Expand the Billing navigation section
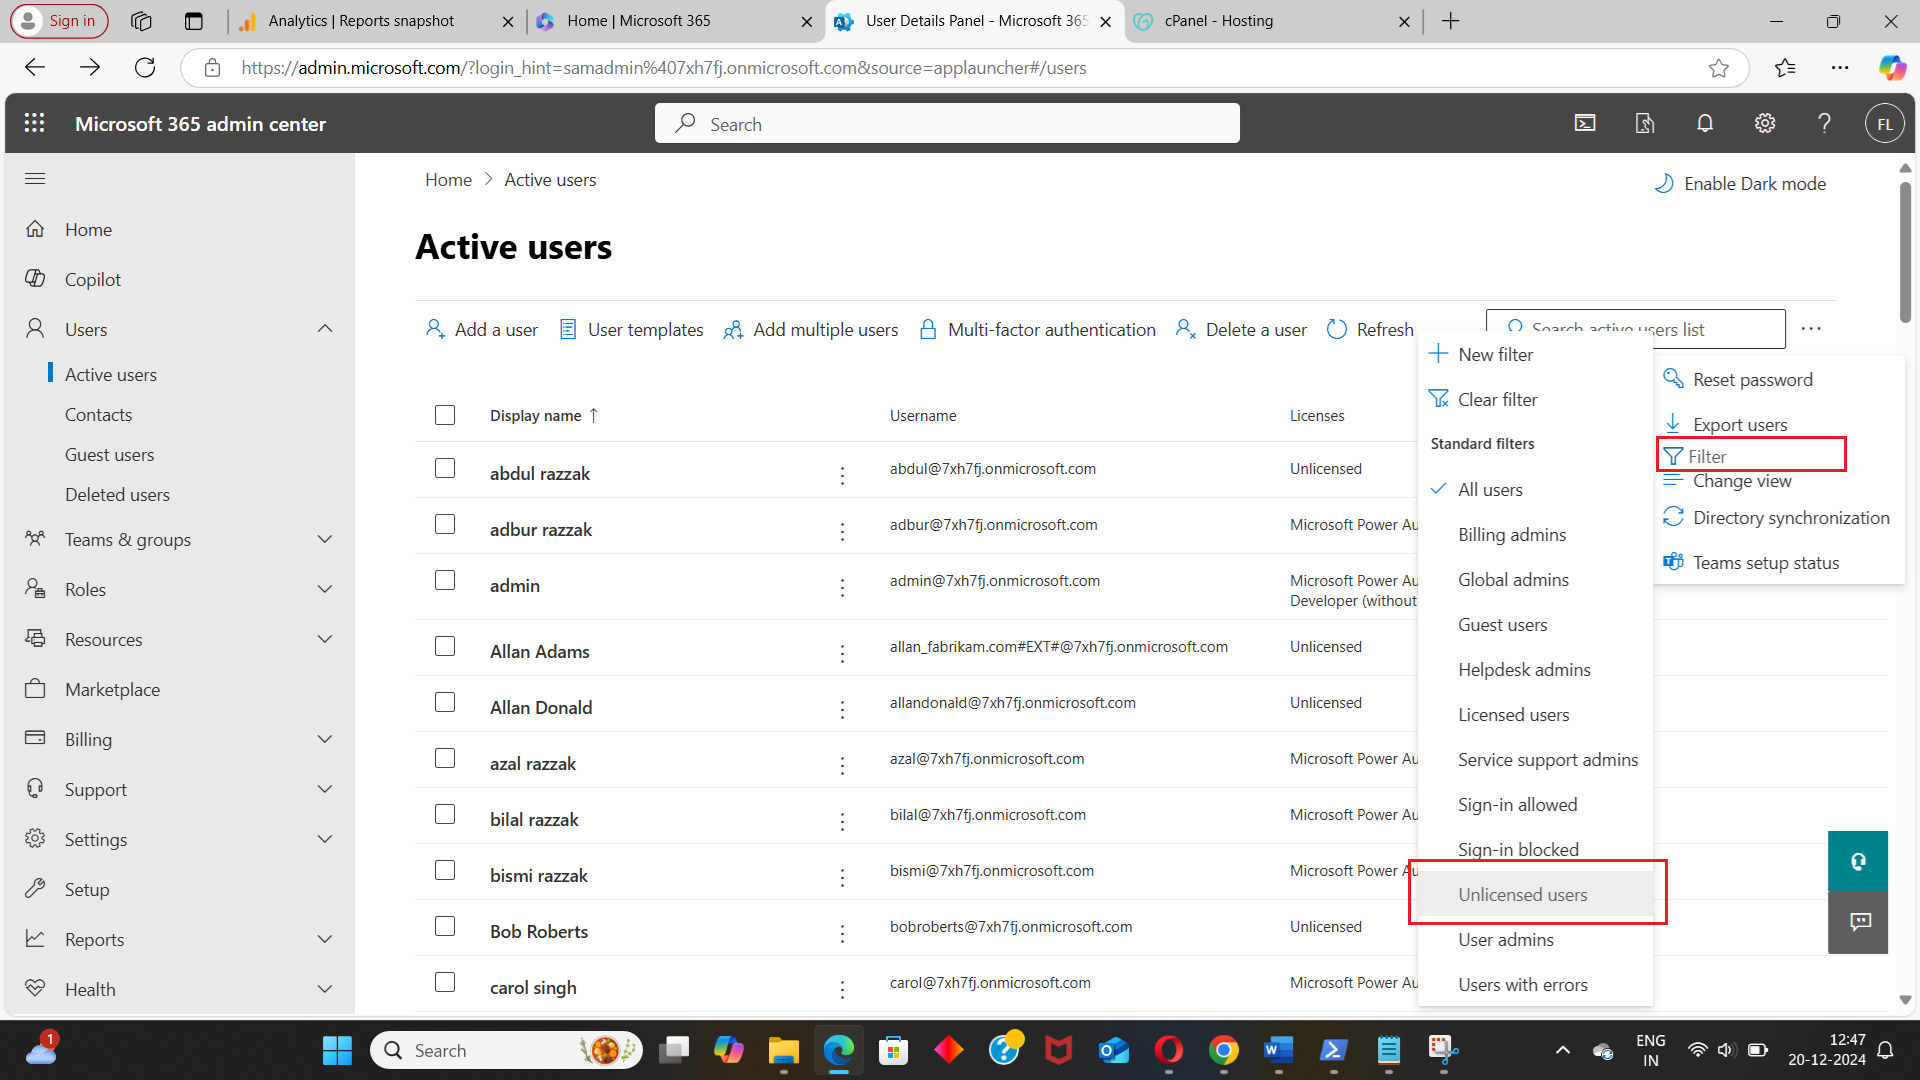This screenshot has width=1920, height=1080. [324, 739]
